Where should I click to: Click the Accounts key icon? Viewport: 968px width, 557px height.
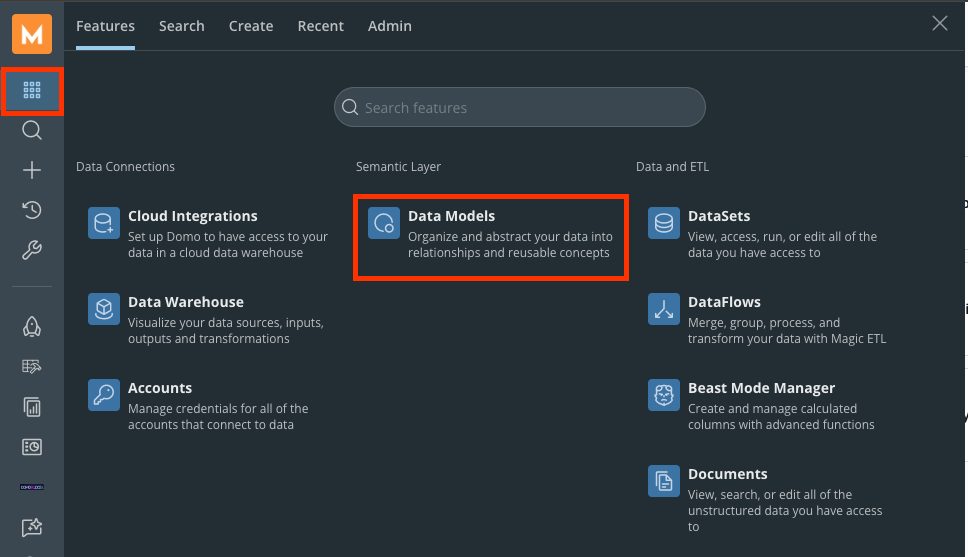click(x=104, y=395)
